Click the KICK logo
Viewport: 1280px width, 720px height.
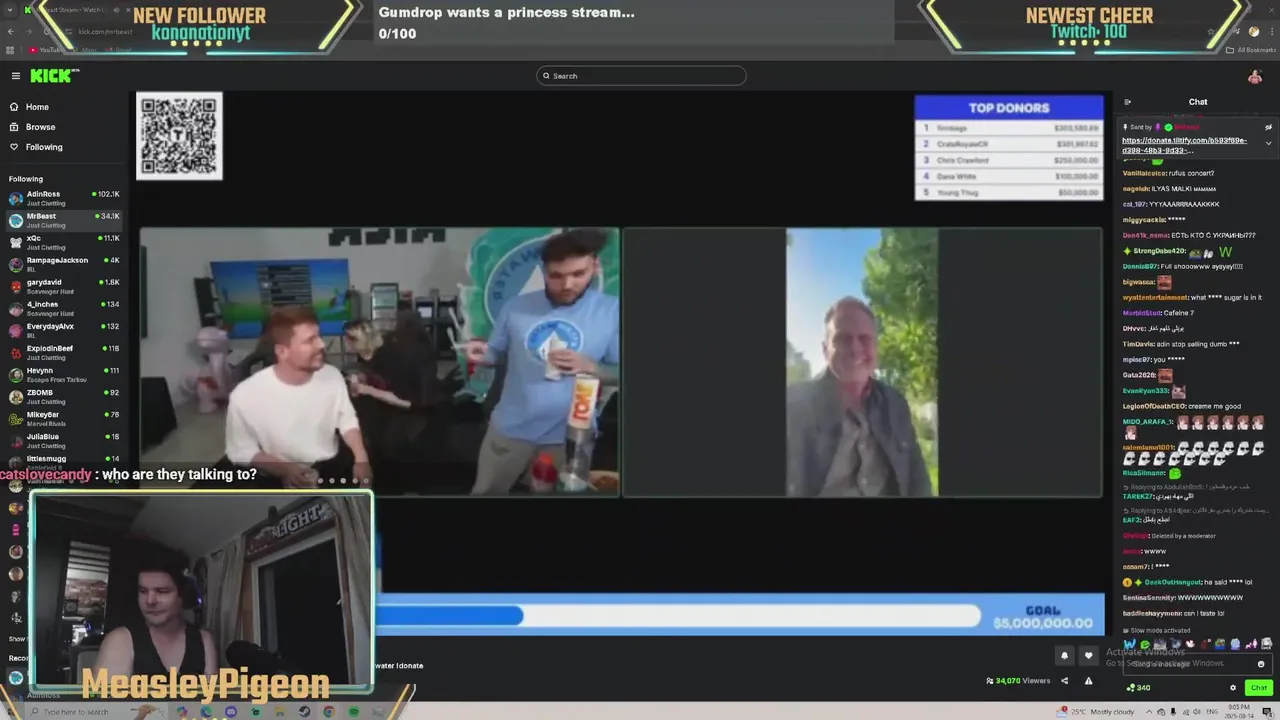click(53, 76)
